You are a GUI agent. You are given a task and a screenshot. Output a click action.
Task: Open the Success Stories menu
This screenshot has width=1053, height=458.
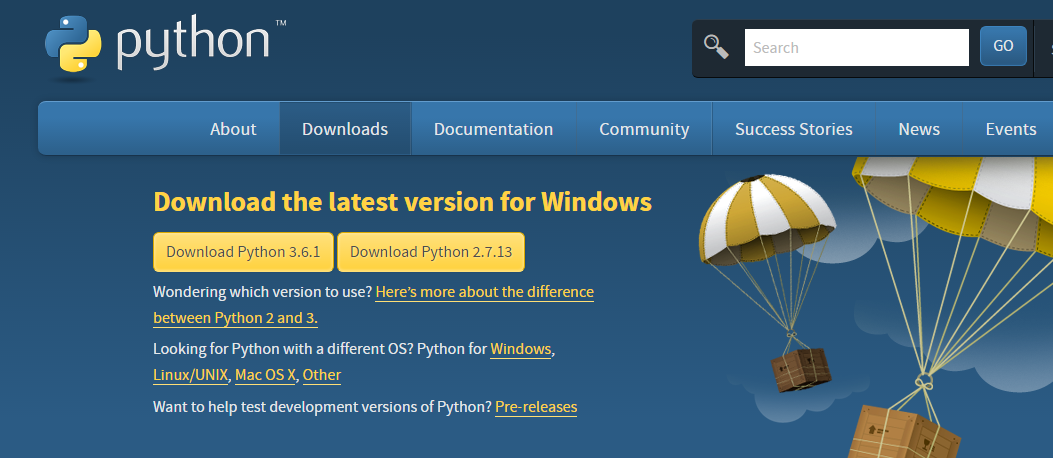pyautogui.click(x=794, y=129)
